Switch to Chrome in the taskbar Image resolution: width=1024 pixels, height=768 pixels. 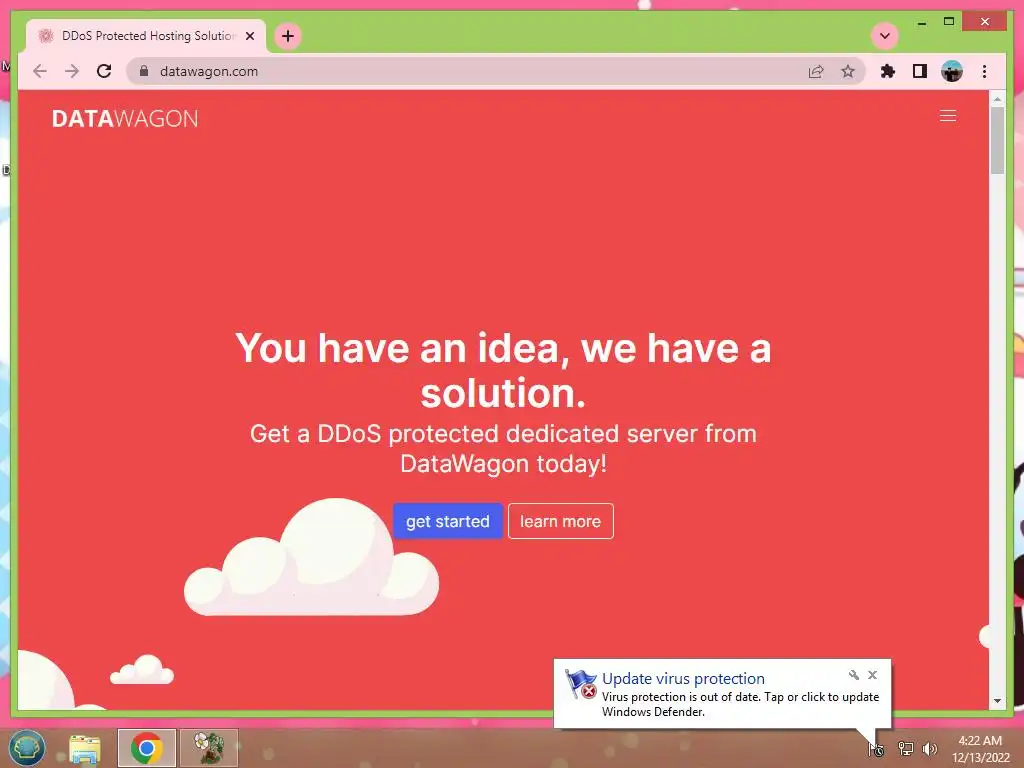[147, 748]
